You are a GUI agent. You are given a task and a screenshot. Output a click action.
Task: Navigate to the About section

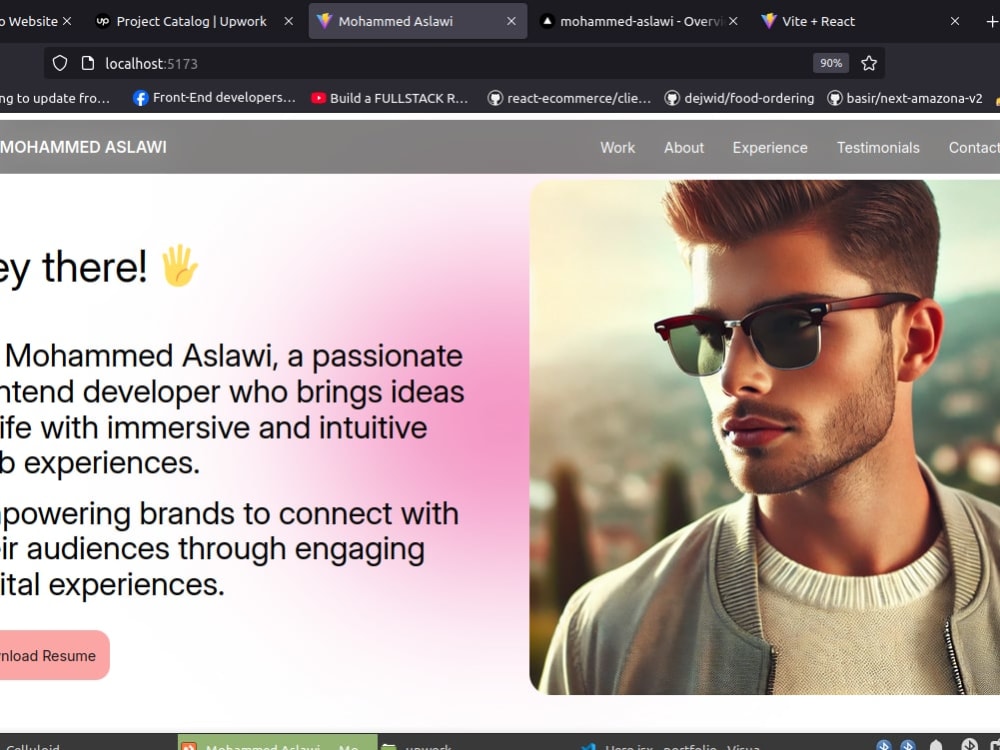pos(684,148)
